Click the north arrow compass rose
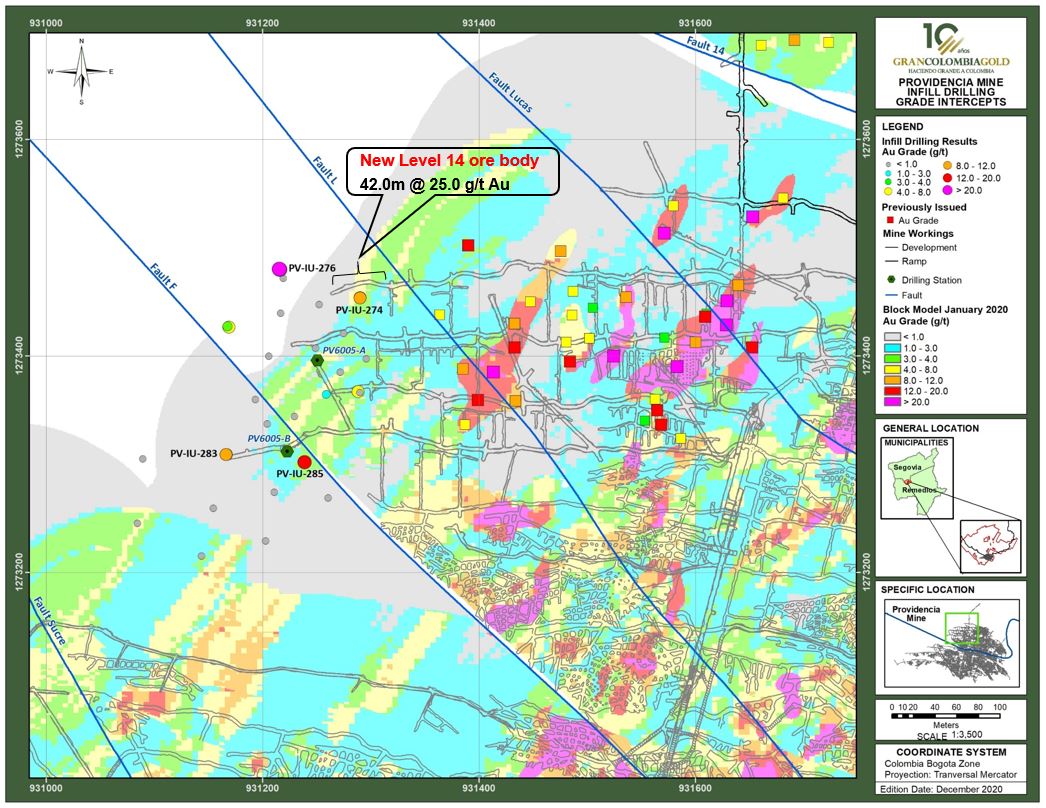This screenshot has height=808, width=1046. [x=81, y=71]
